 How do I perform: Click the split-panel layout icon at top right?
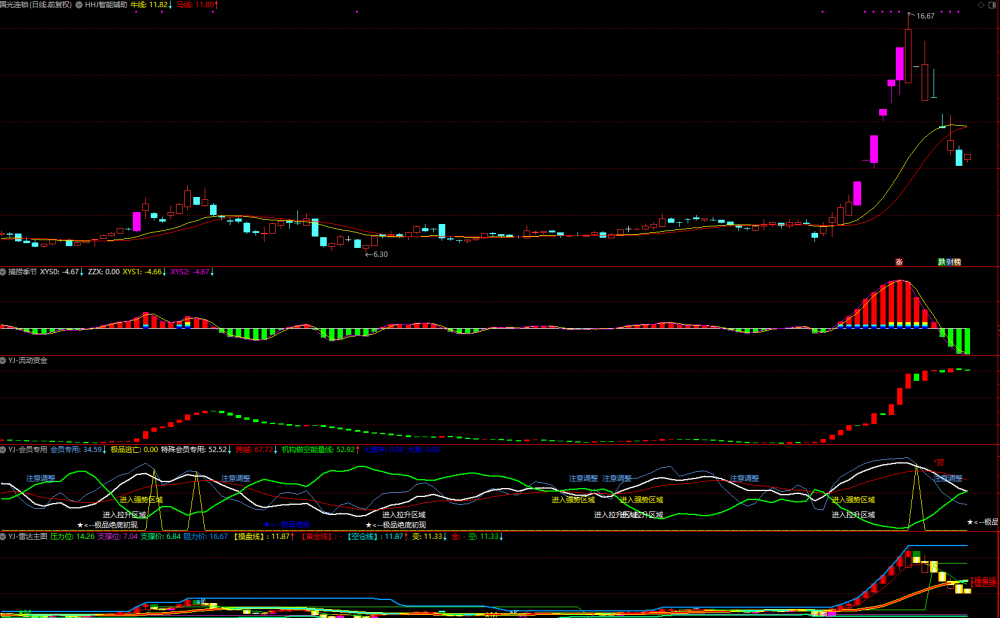[x=992, y=4]
